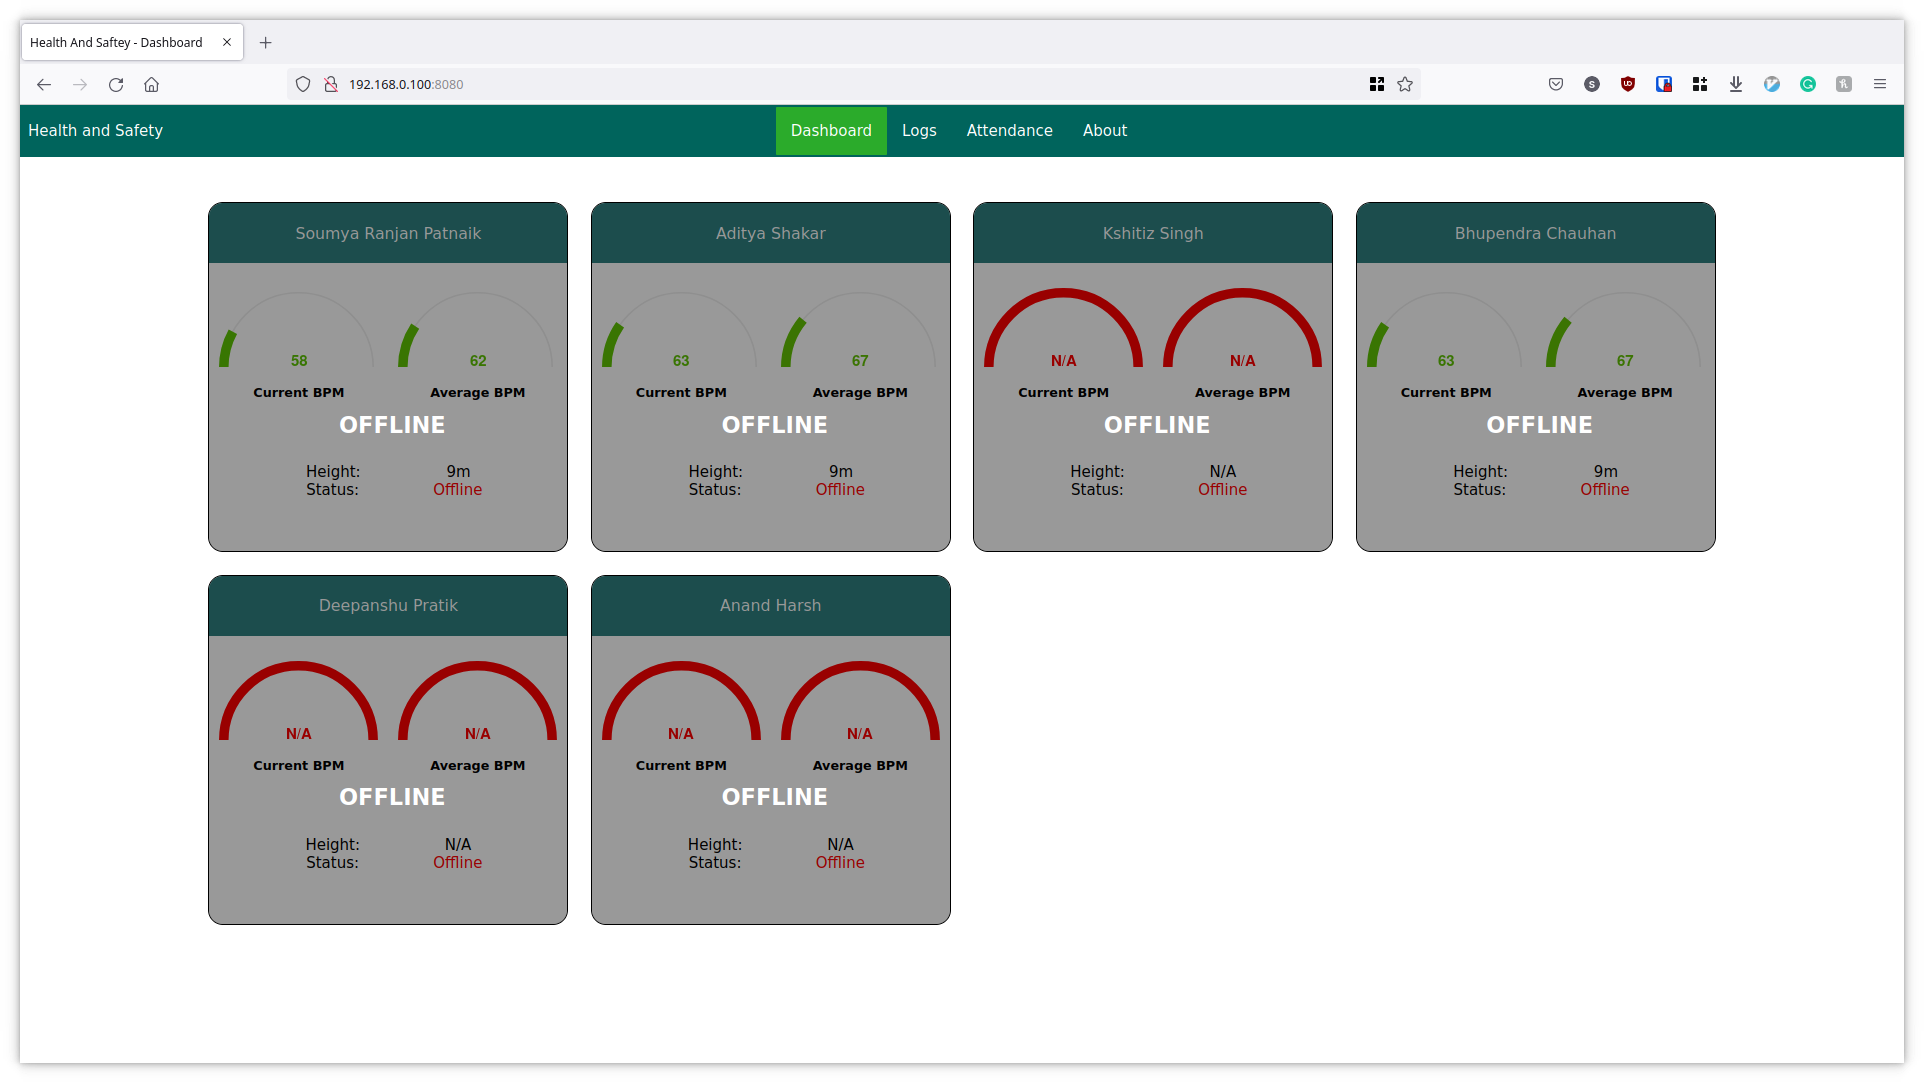Click the Bitwarden extension icon
Screen dimensions: 1924x1083
tap(1664, 84)
